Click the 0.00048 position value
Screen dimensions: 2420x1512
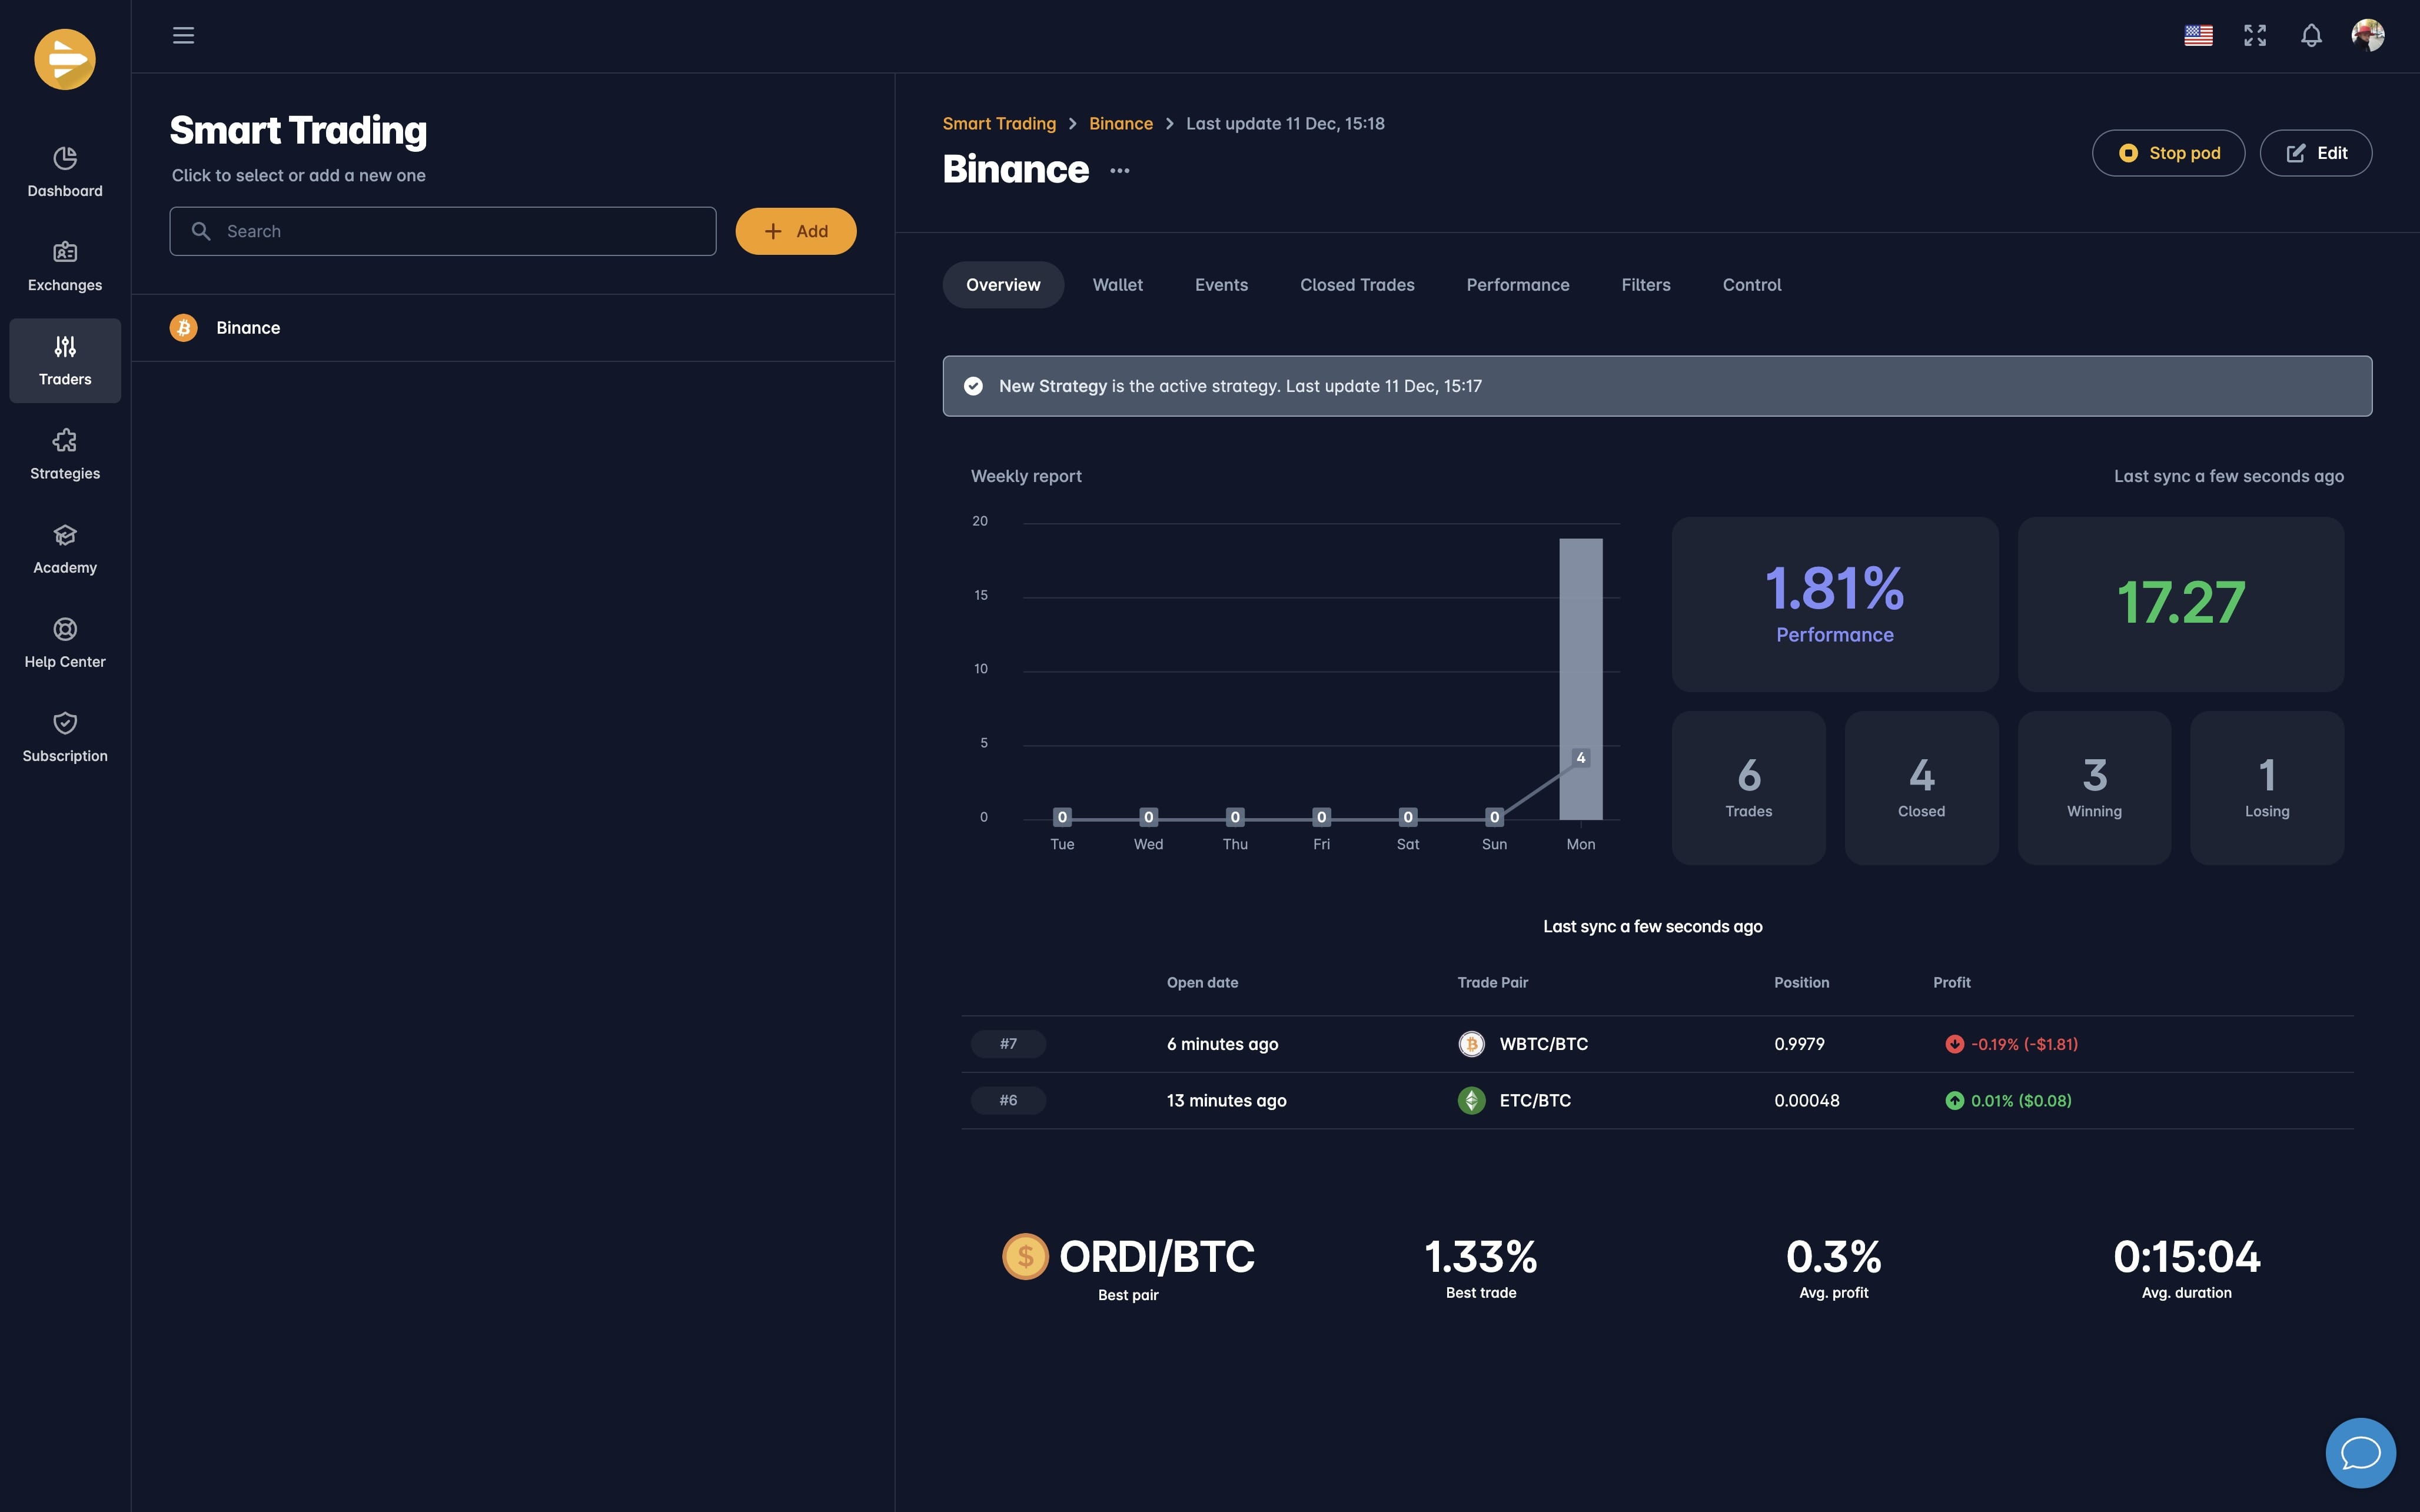[x=1807, y=1100]
